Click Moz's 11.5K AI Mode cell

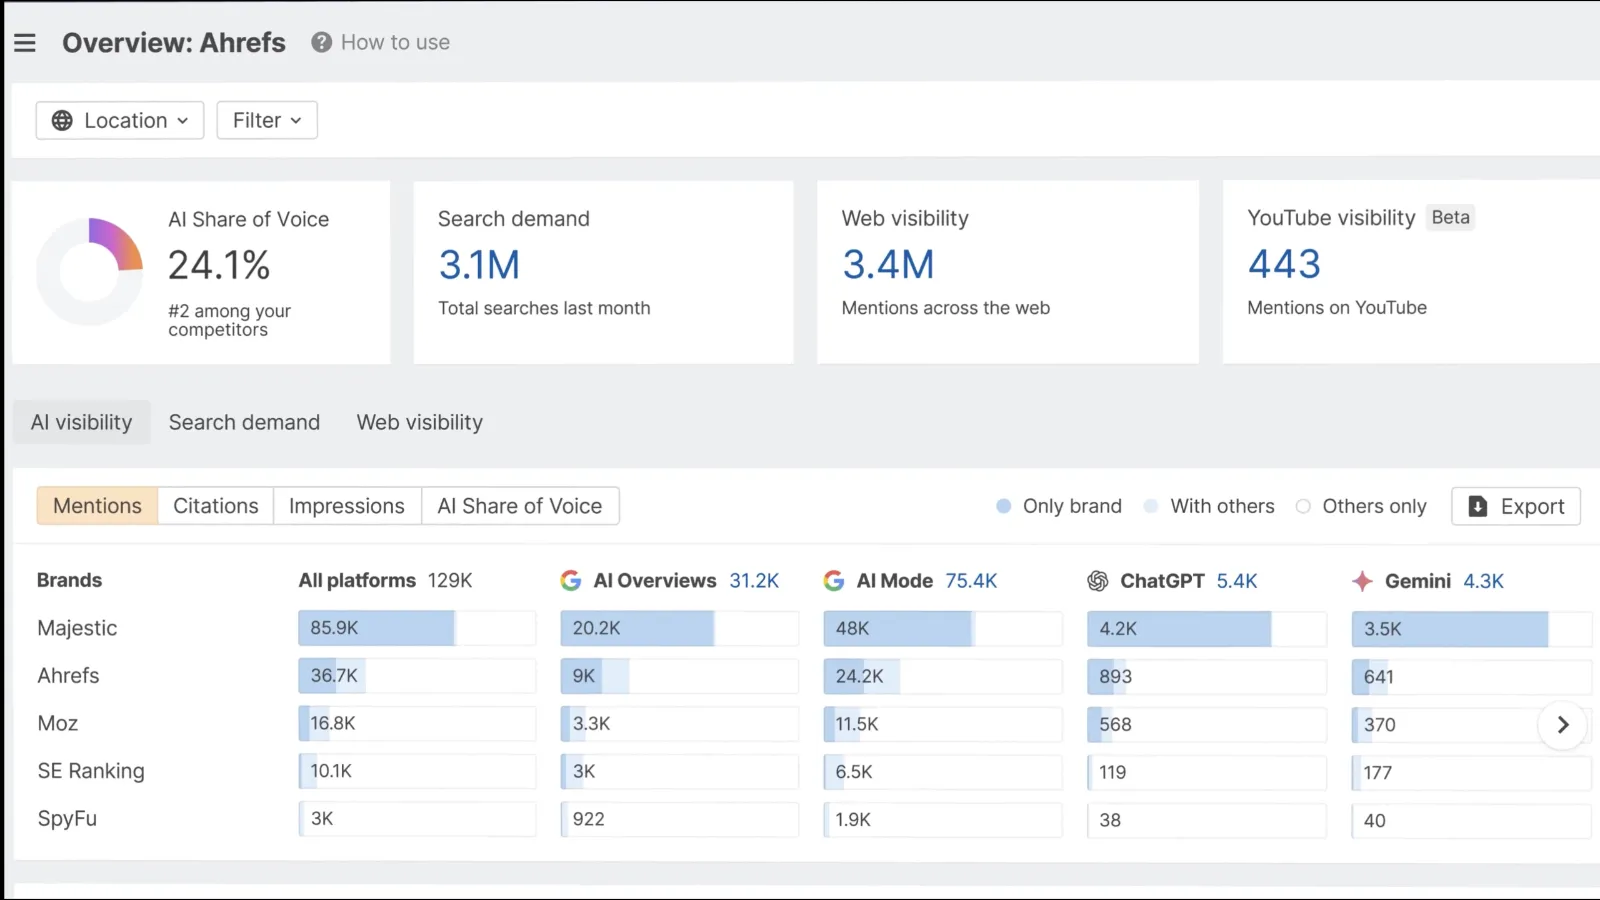tap(942, 724)
